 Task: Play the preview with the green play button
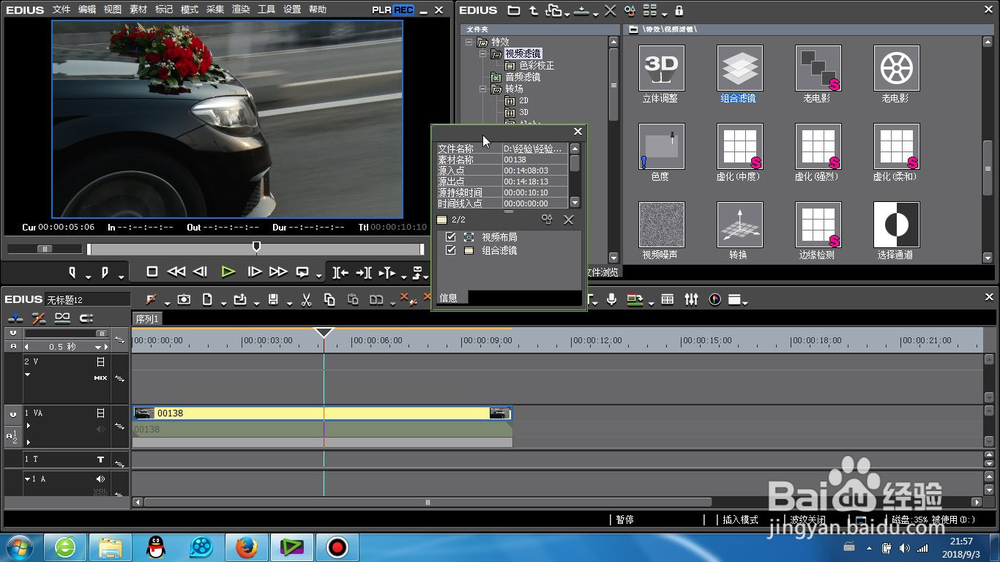point(228,272)
